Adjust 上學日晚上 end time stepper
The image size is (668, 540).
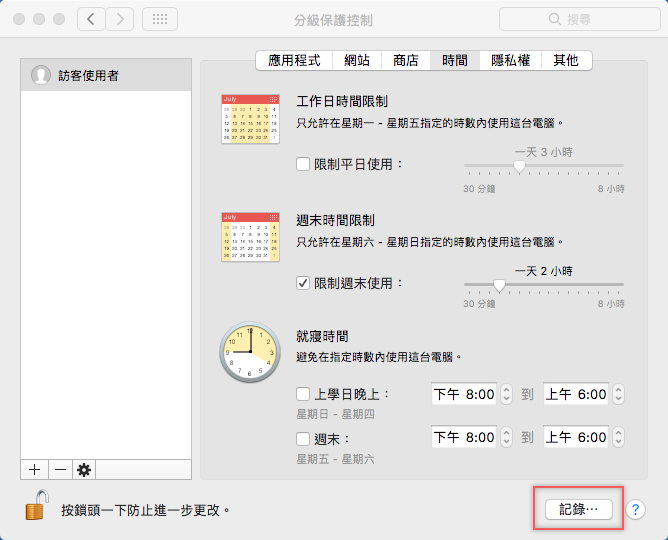(619, 394)
